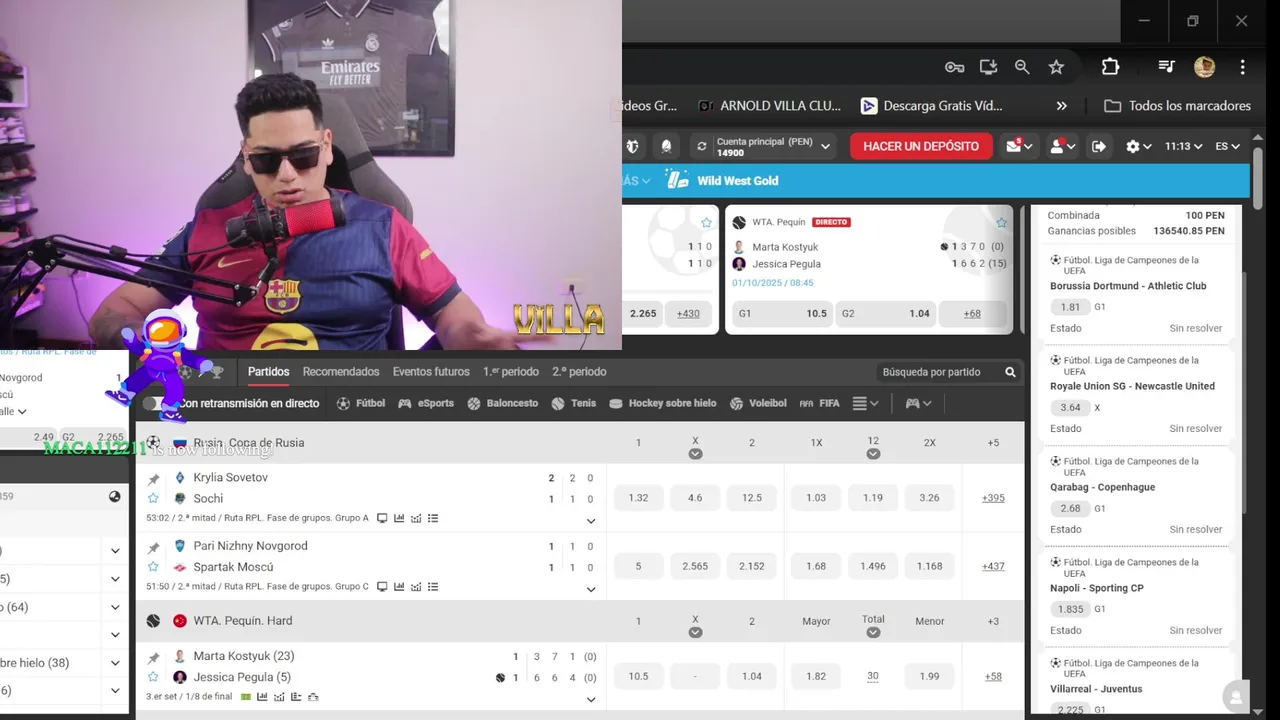Open the password key icon in address bar
The image size is (1280, 720).
954,67
